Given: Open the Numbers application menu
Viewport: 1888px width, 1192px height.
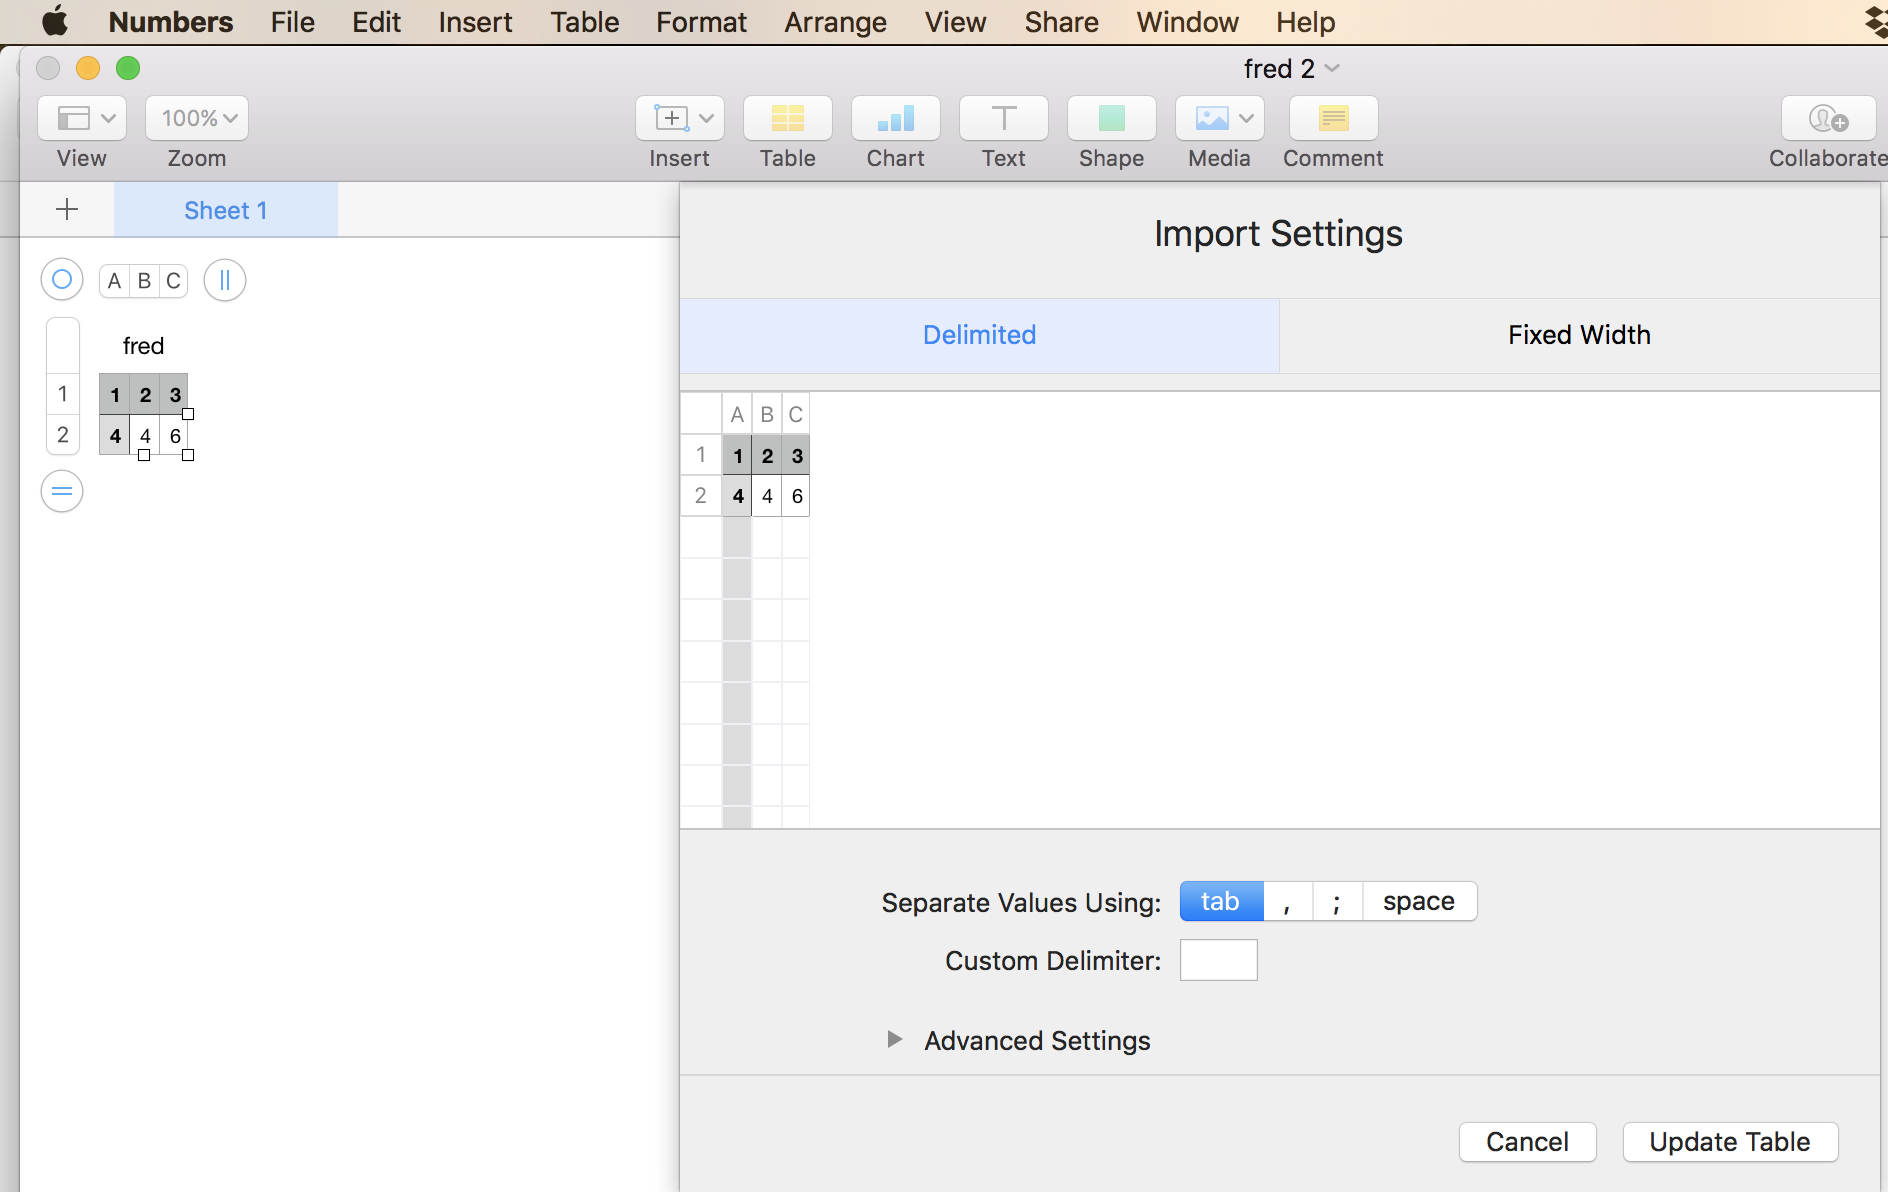Looking at the screenshot, I should [171, 22].
